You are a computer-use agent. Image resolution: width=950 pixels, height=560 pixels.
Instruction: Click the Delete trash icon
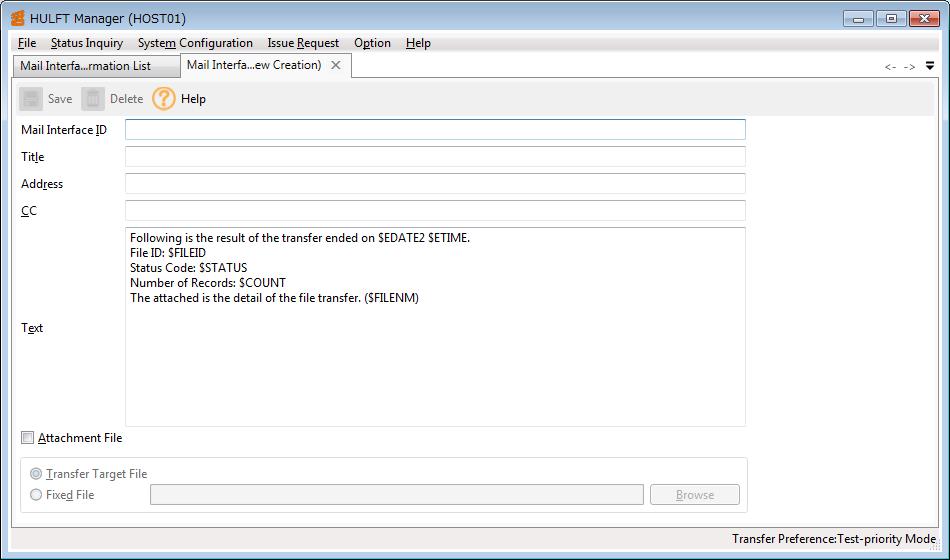93,99
